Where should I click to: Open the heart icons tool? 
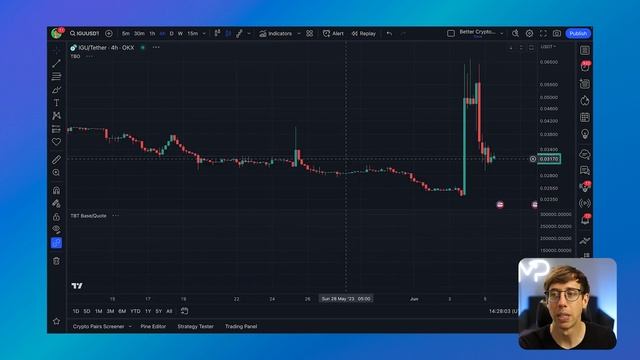[56, 142]
